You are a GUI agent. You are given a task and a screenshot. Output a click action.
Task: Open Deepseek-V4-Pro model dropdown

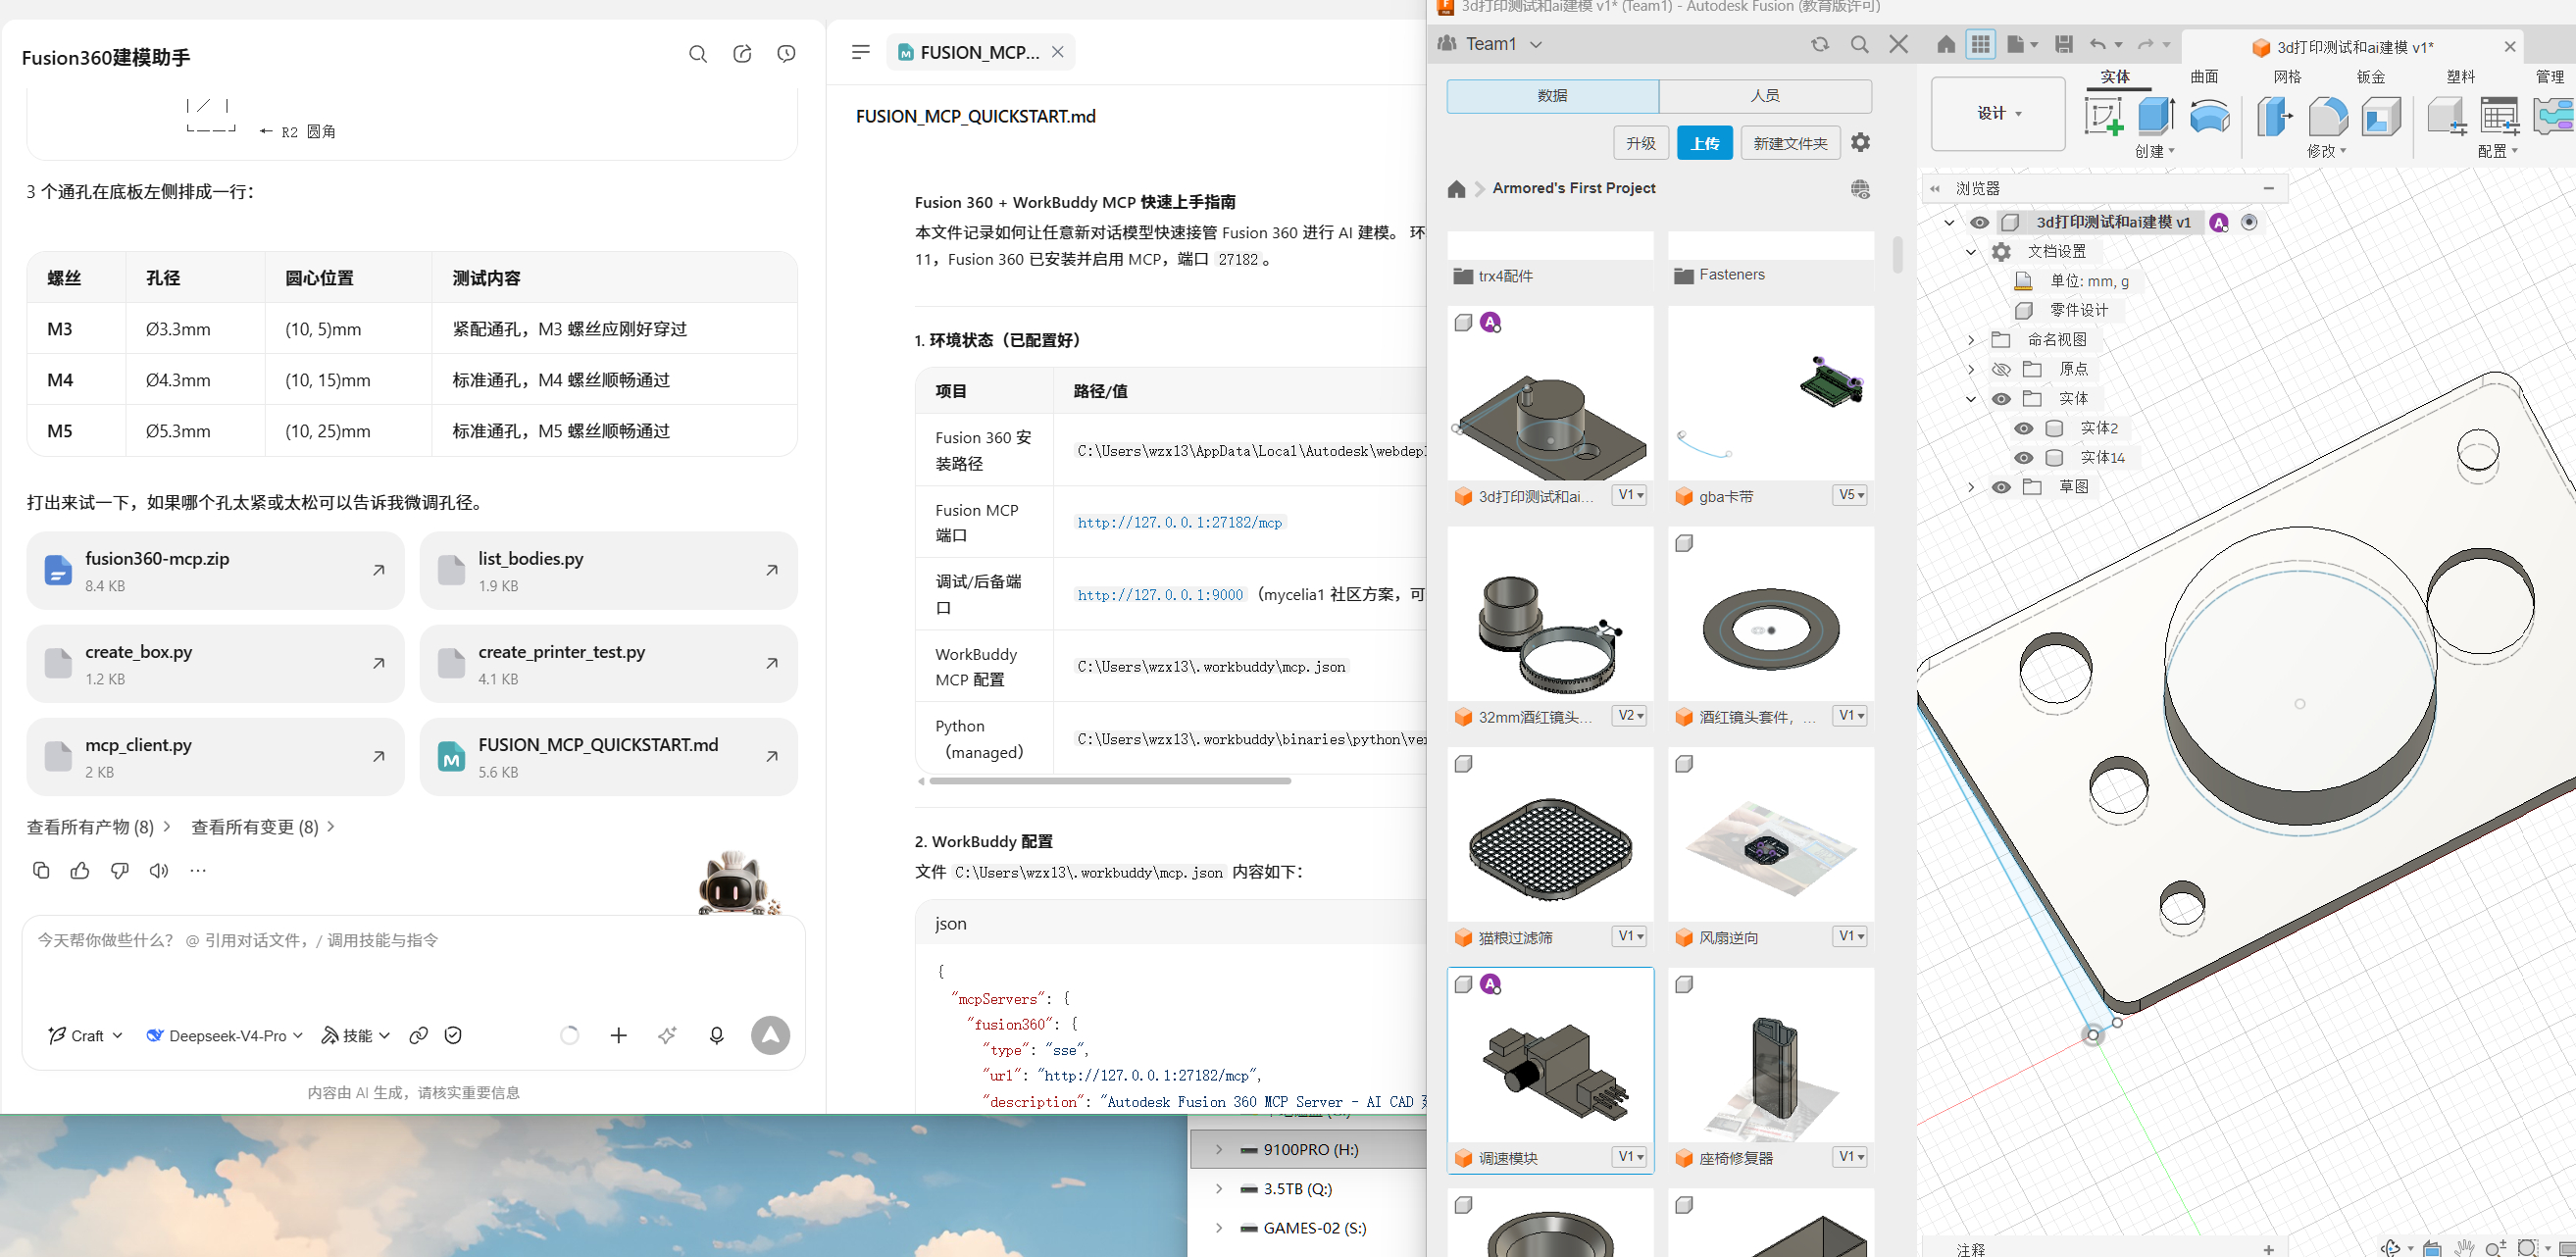pos(225,1036)
